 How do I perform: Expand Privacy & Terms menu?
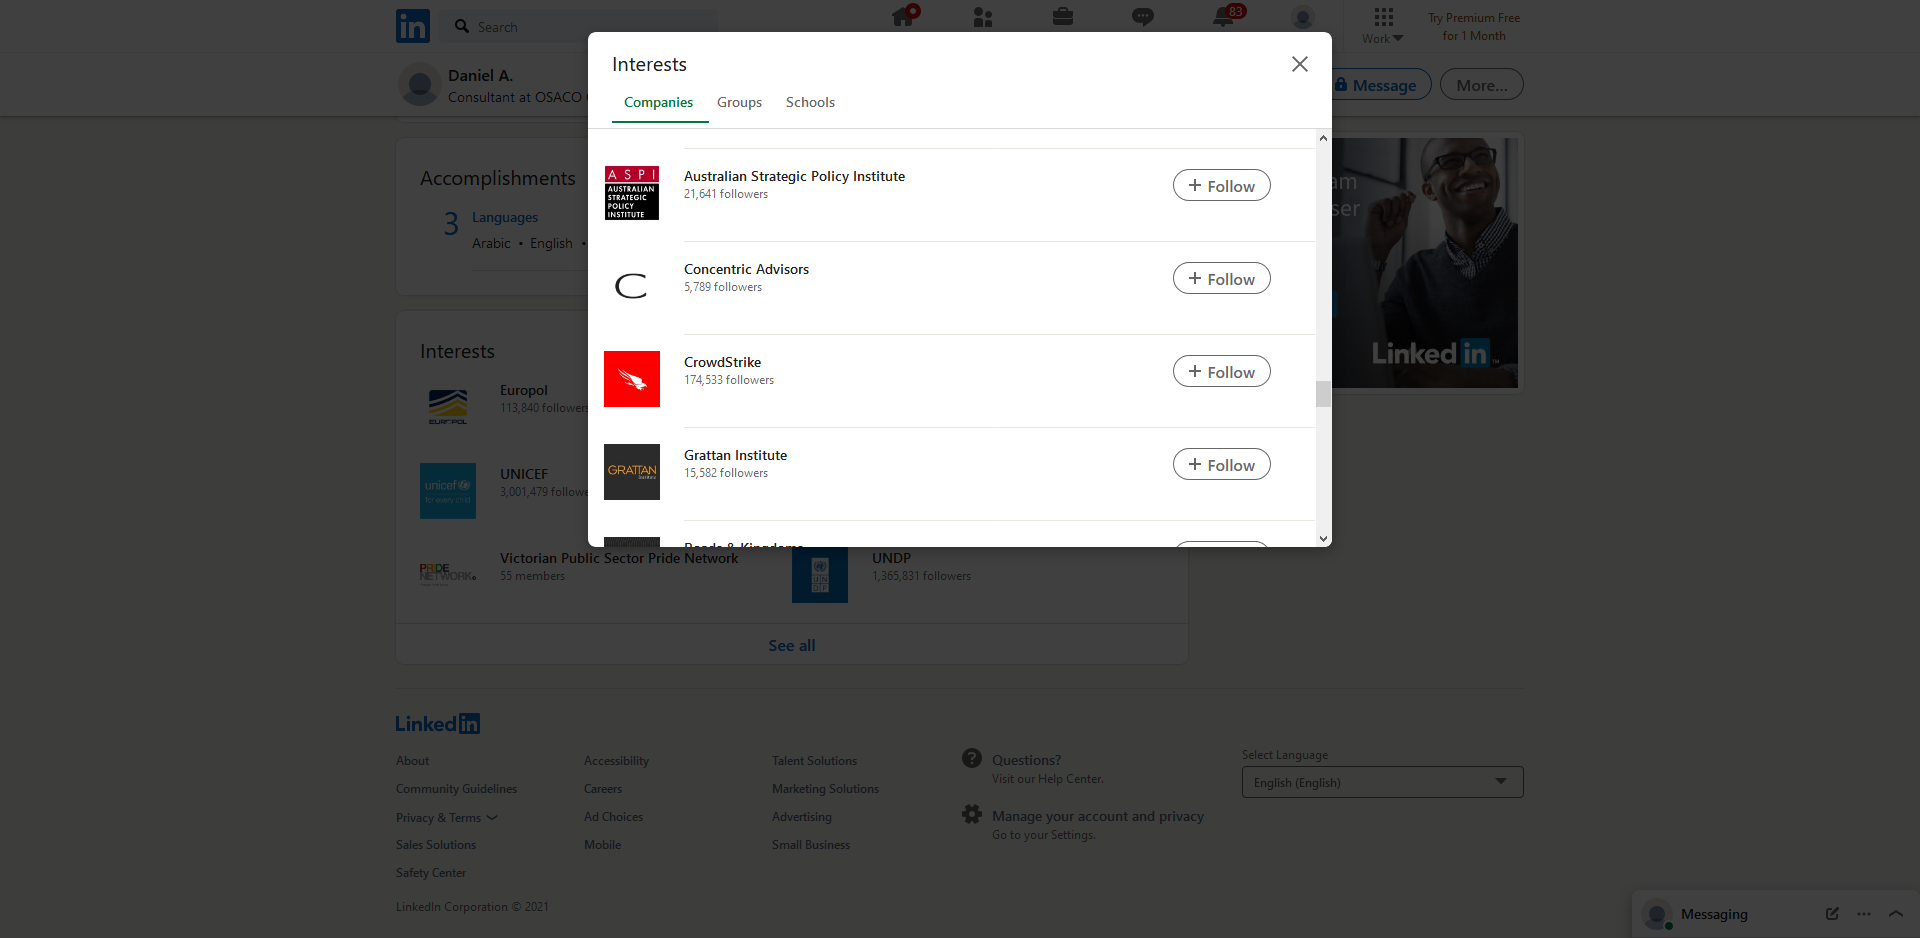tap(447, 818)
